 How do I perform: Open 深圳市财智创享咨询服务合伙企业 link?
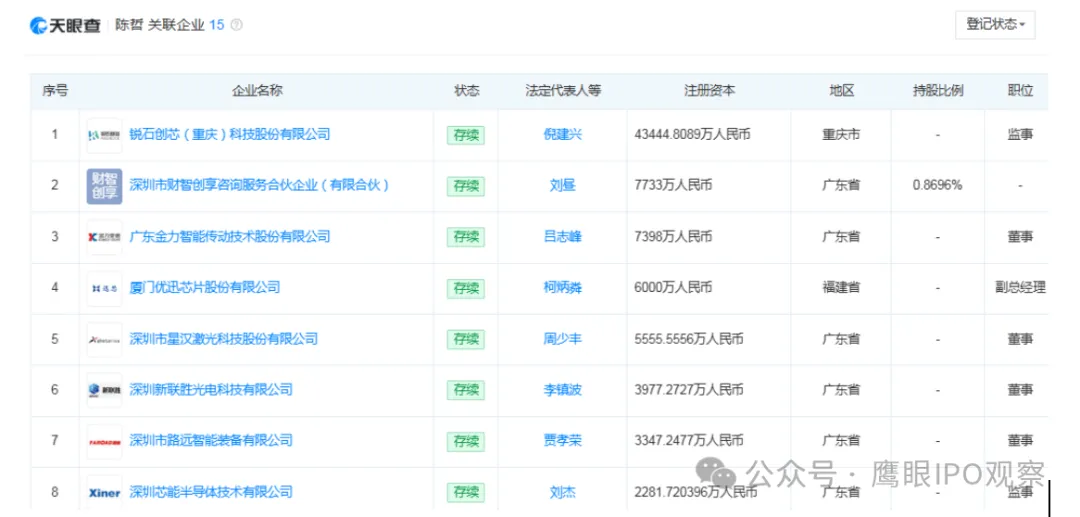pyautogui.click(x=259, y=185)
